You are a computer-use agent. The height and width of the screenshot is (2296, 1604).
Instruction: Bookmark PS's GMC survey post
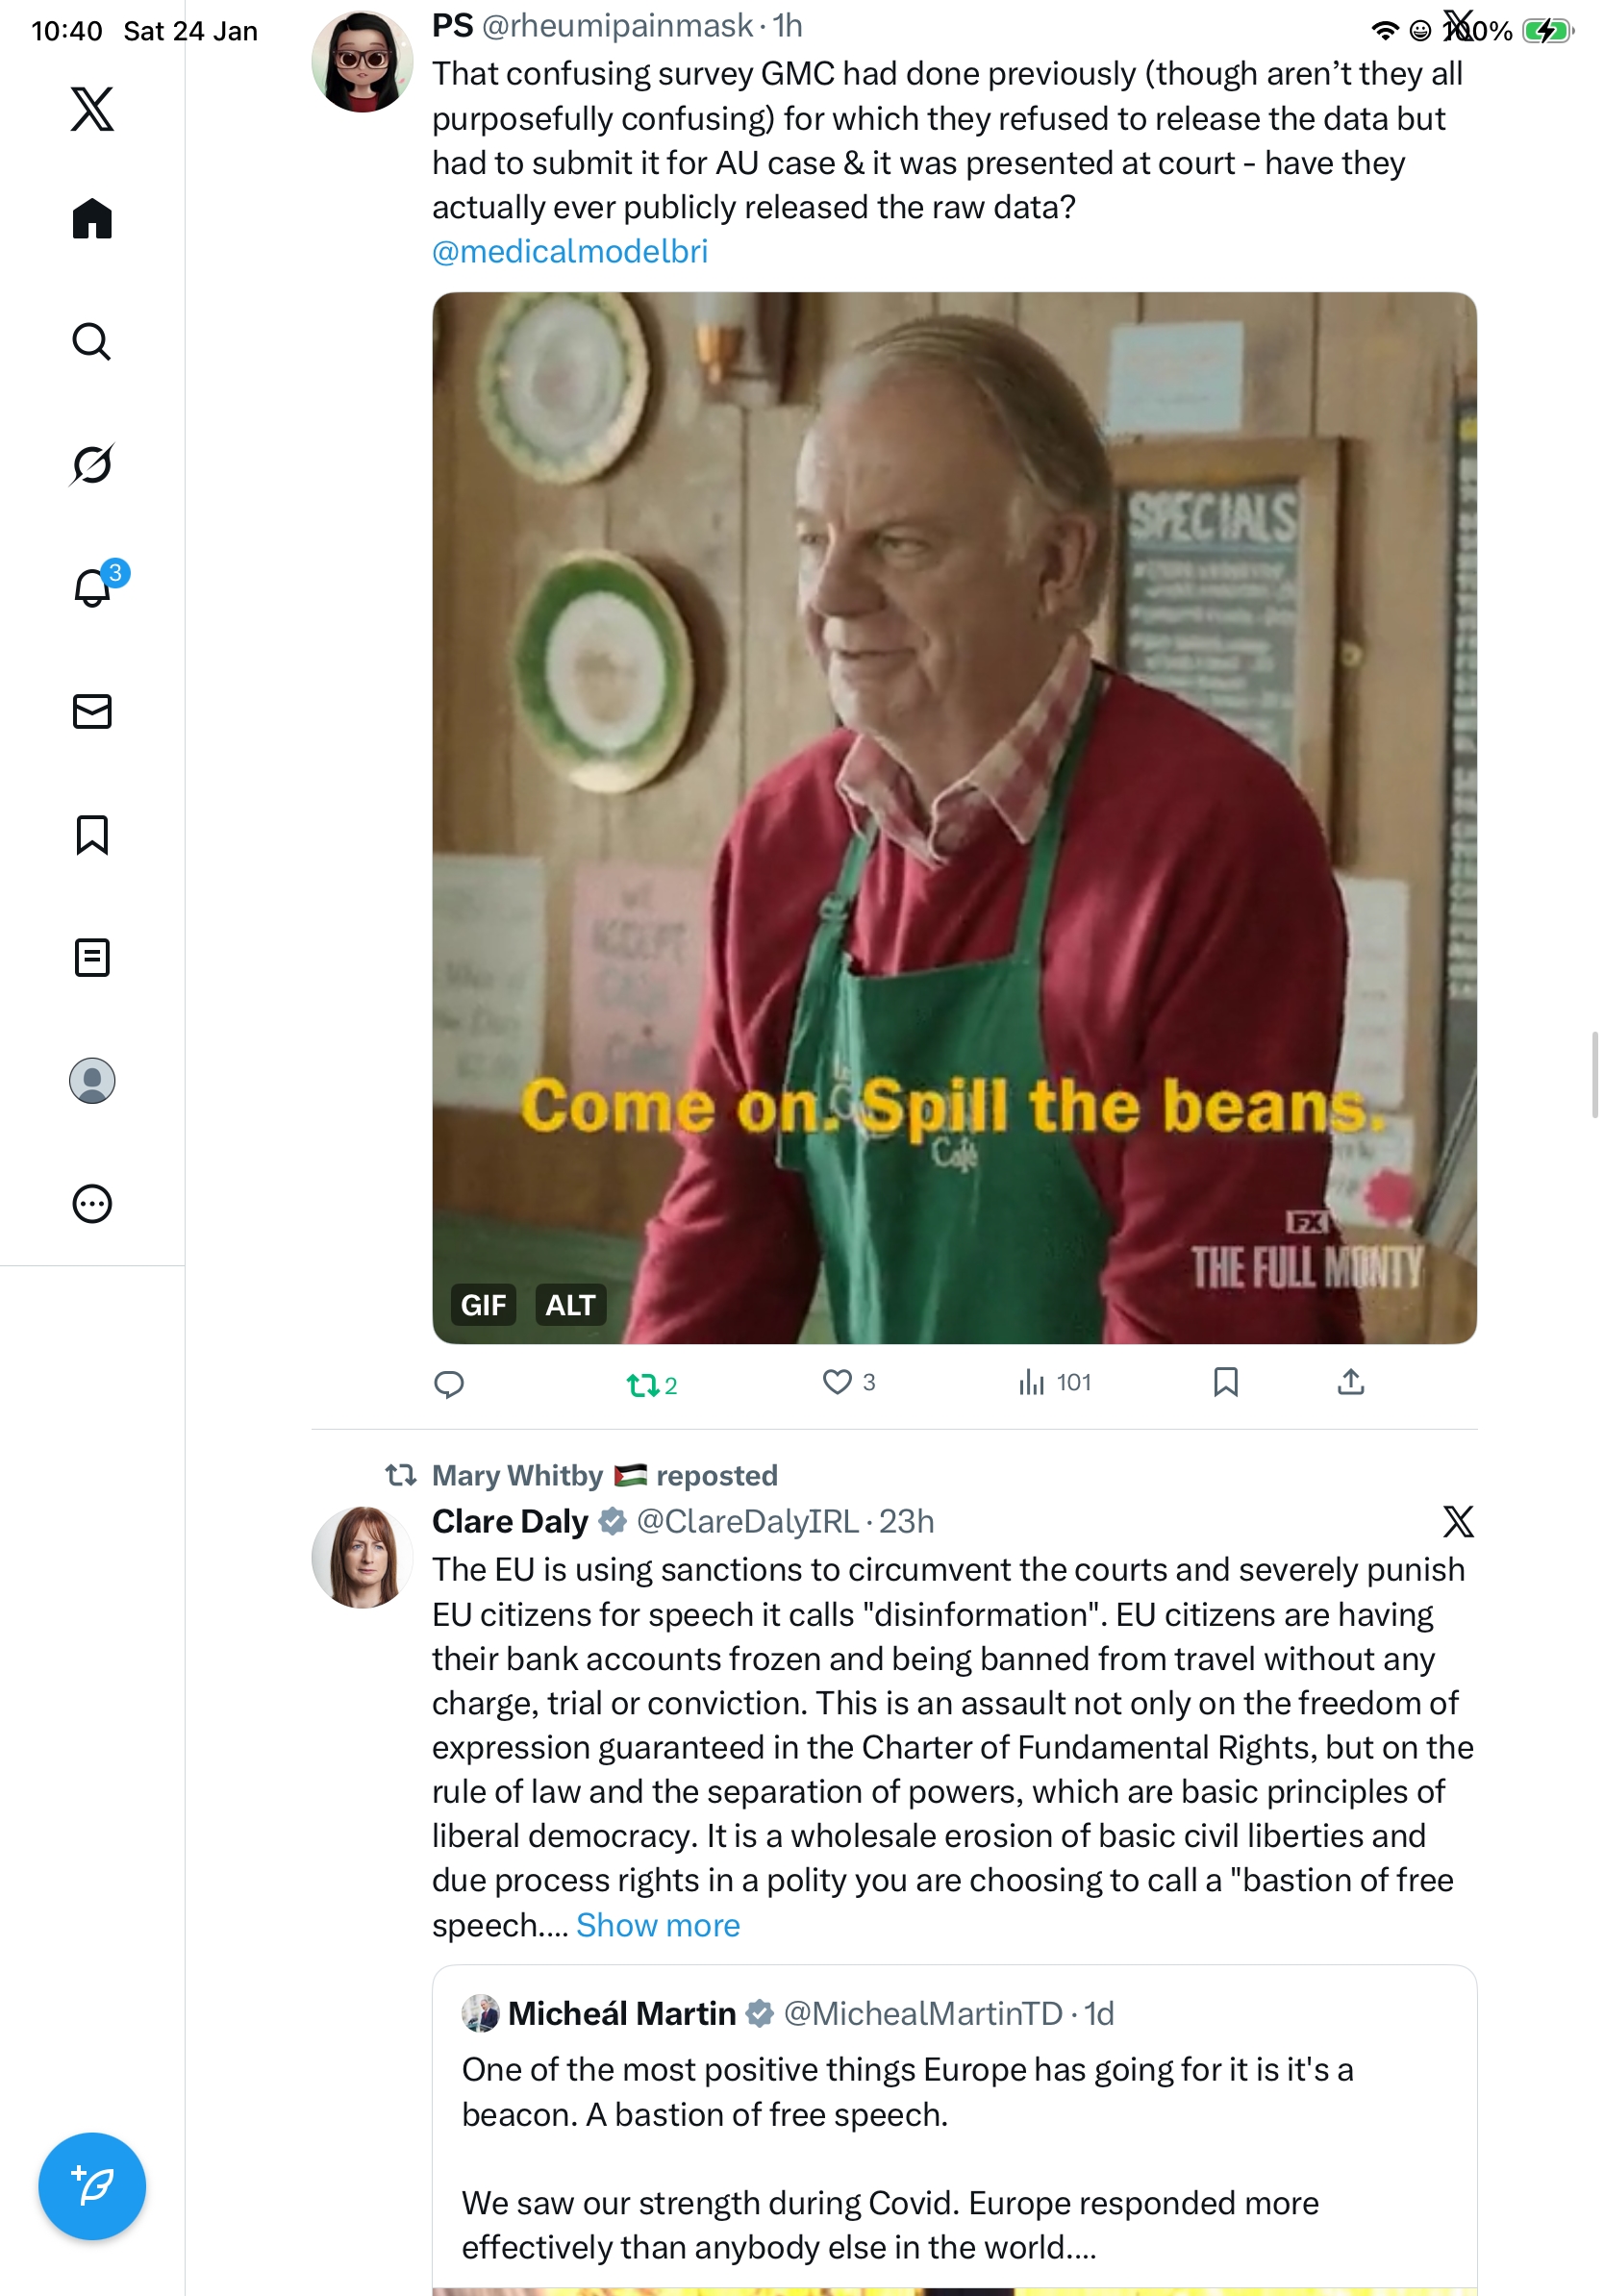[x=1225, y=1382]
